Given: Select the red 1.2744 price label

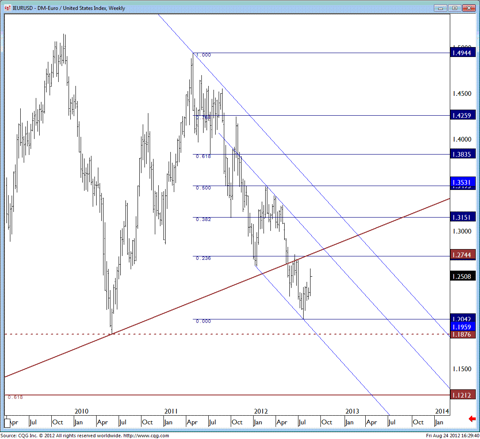Looking at the screenshot, I should (463, 255).
